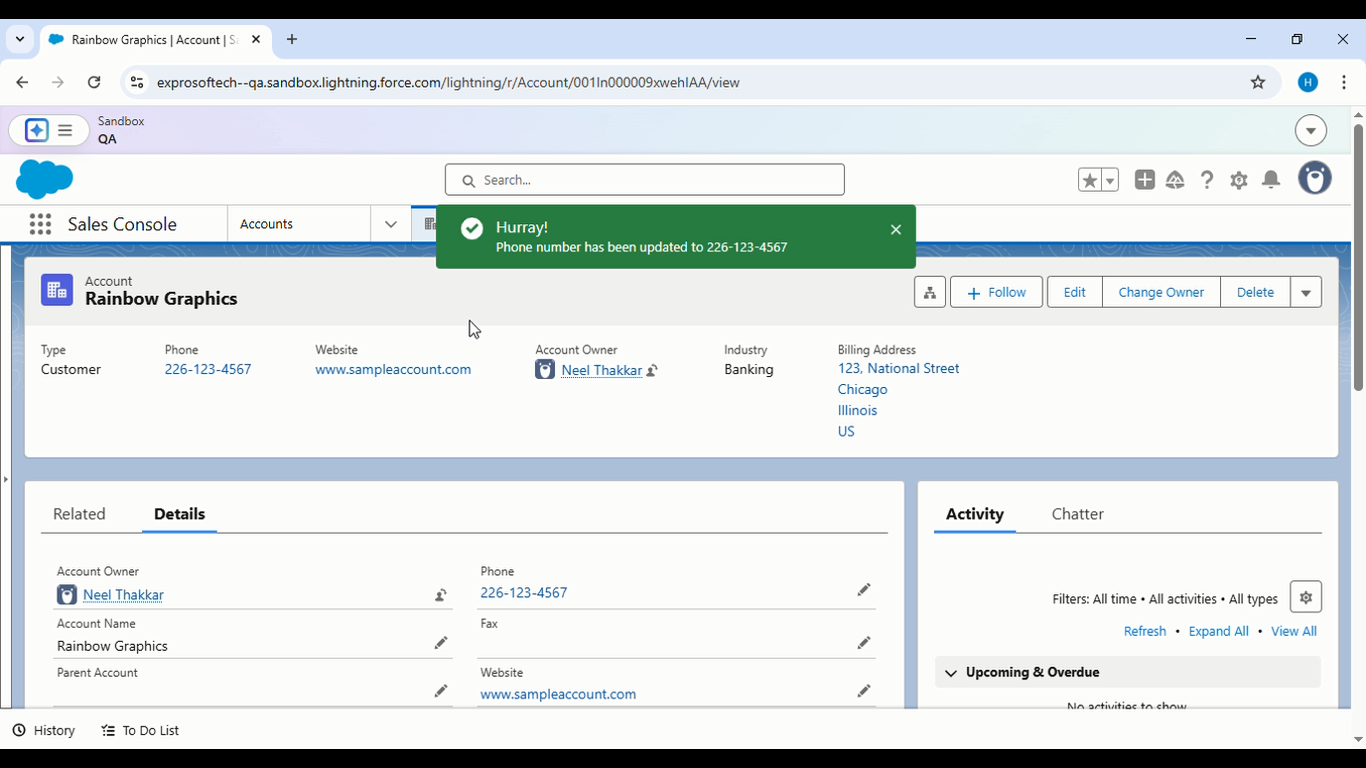Open Trailhead guidance icon
The image size is (1366, 768).
coord(1175,180)
